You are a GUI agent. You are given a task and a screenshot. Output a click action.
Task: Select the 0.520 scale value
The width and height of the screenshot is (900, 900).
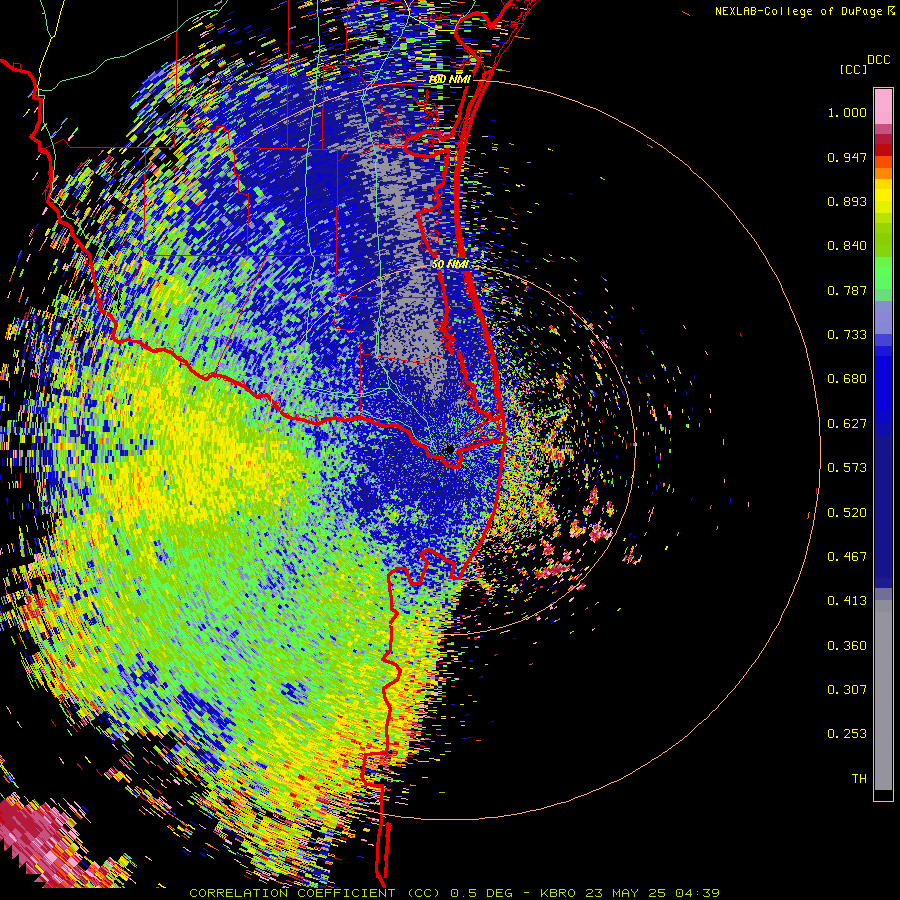pos(847,513)
